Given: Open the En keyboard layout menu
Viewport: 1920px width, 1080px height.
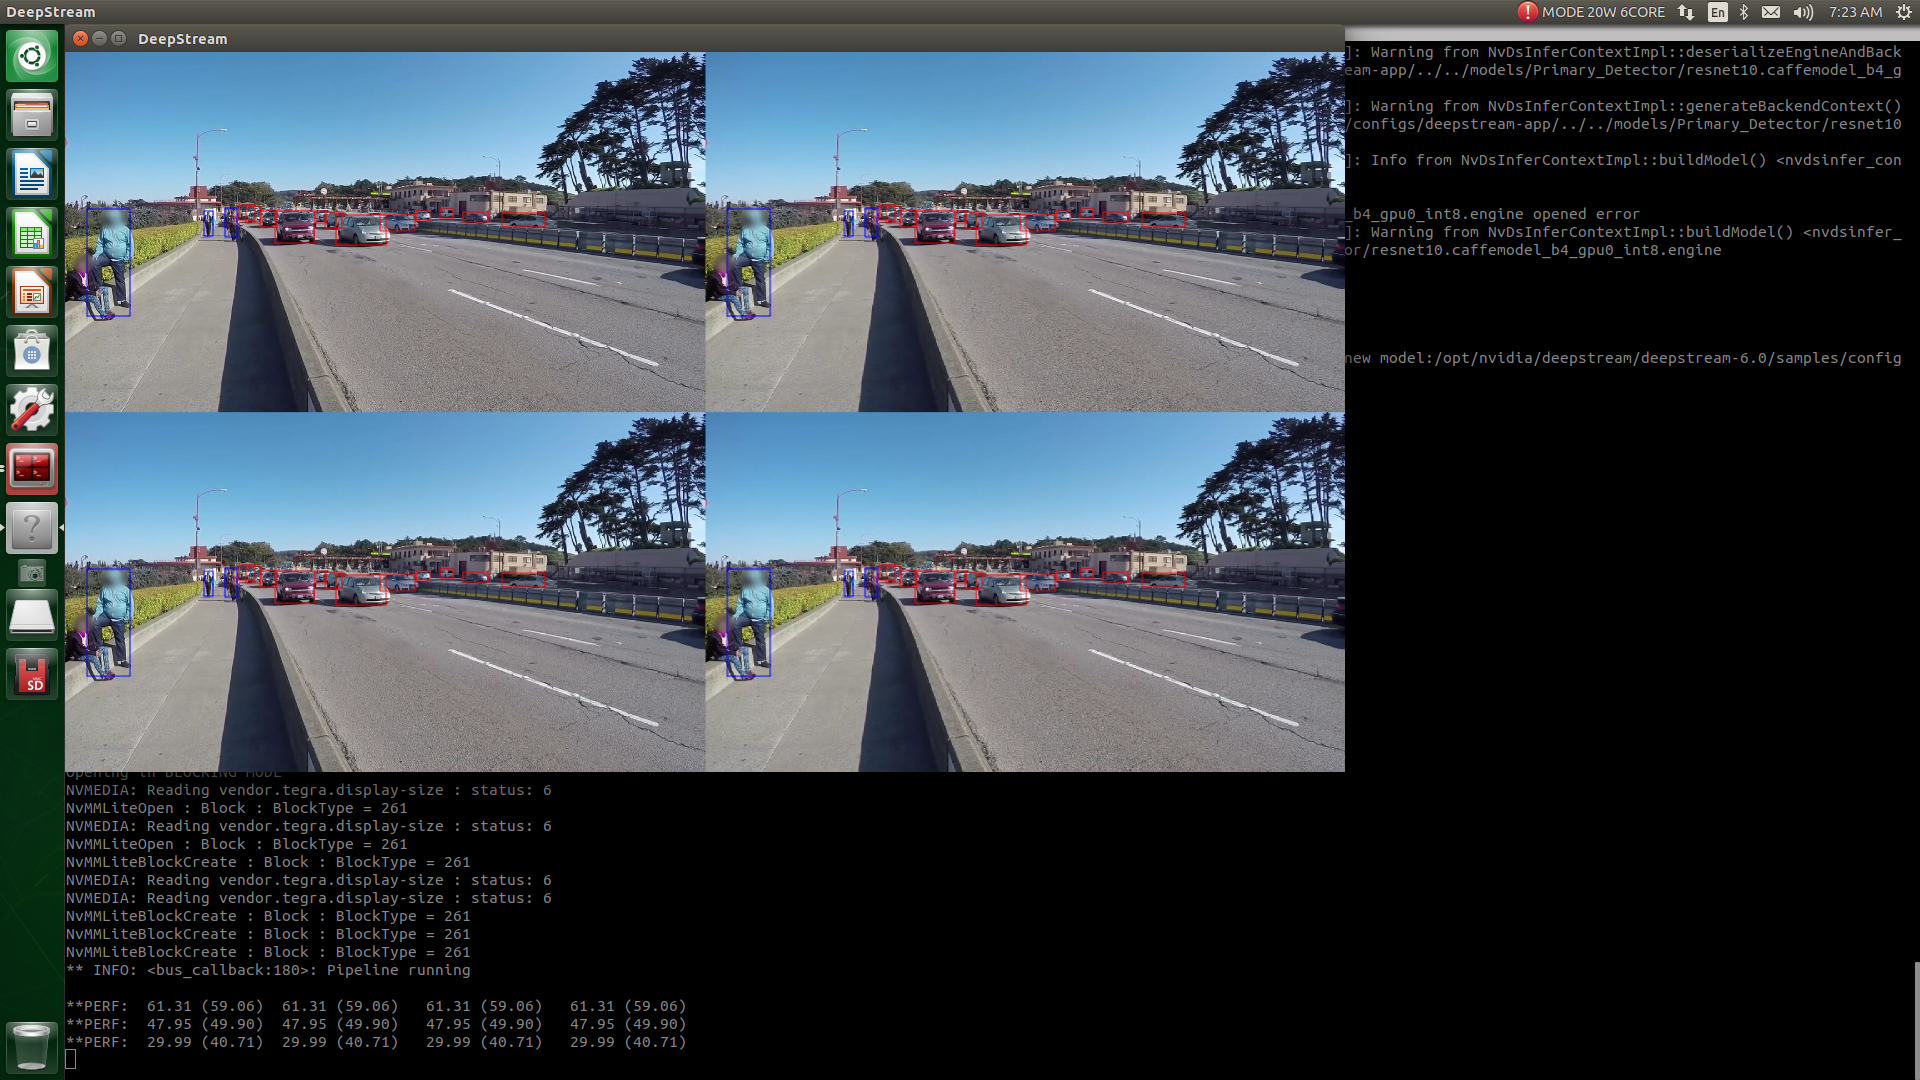Looking at the screenshot, I should coord(1718,12).
